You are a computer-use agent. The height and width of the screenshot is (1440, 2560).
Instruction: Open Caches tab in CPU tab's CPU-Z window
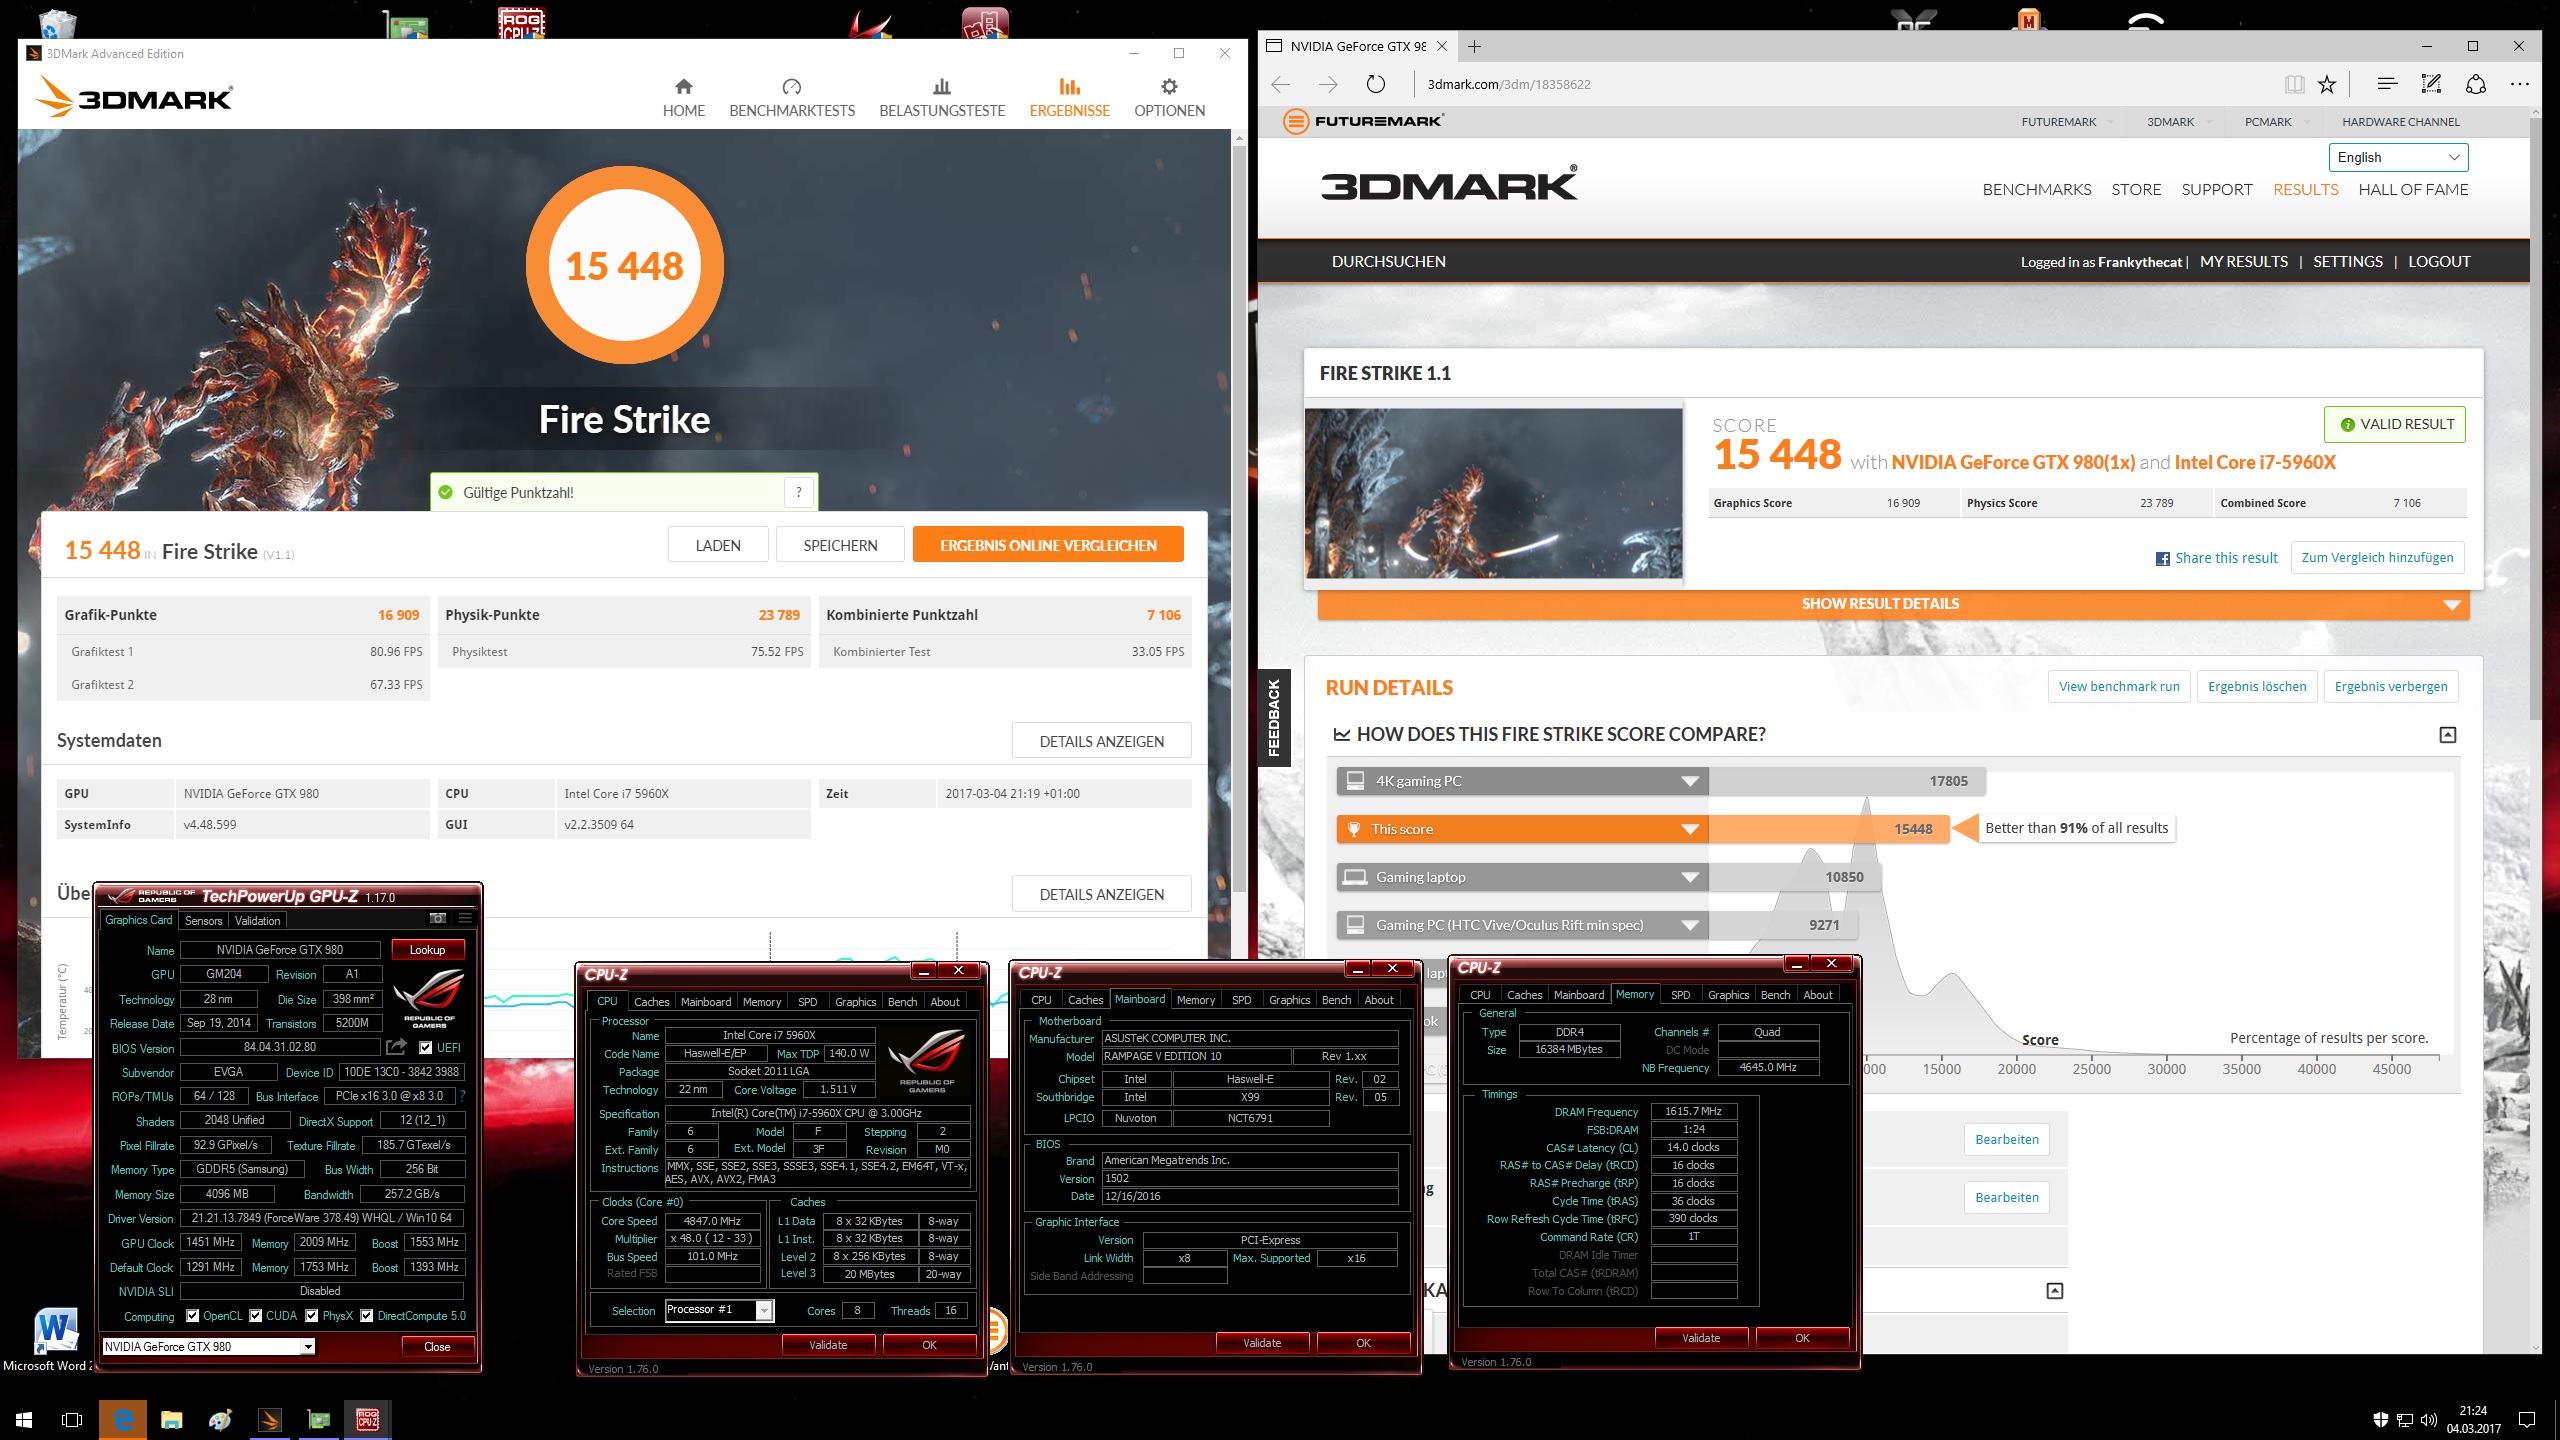click(651, 1001)
